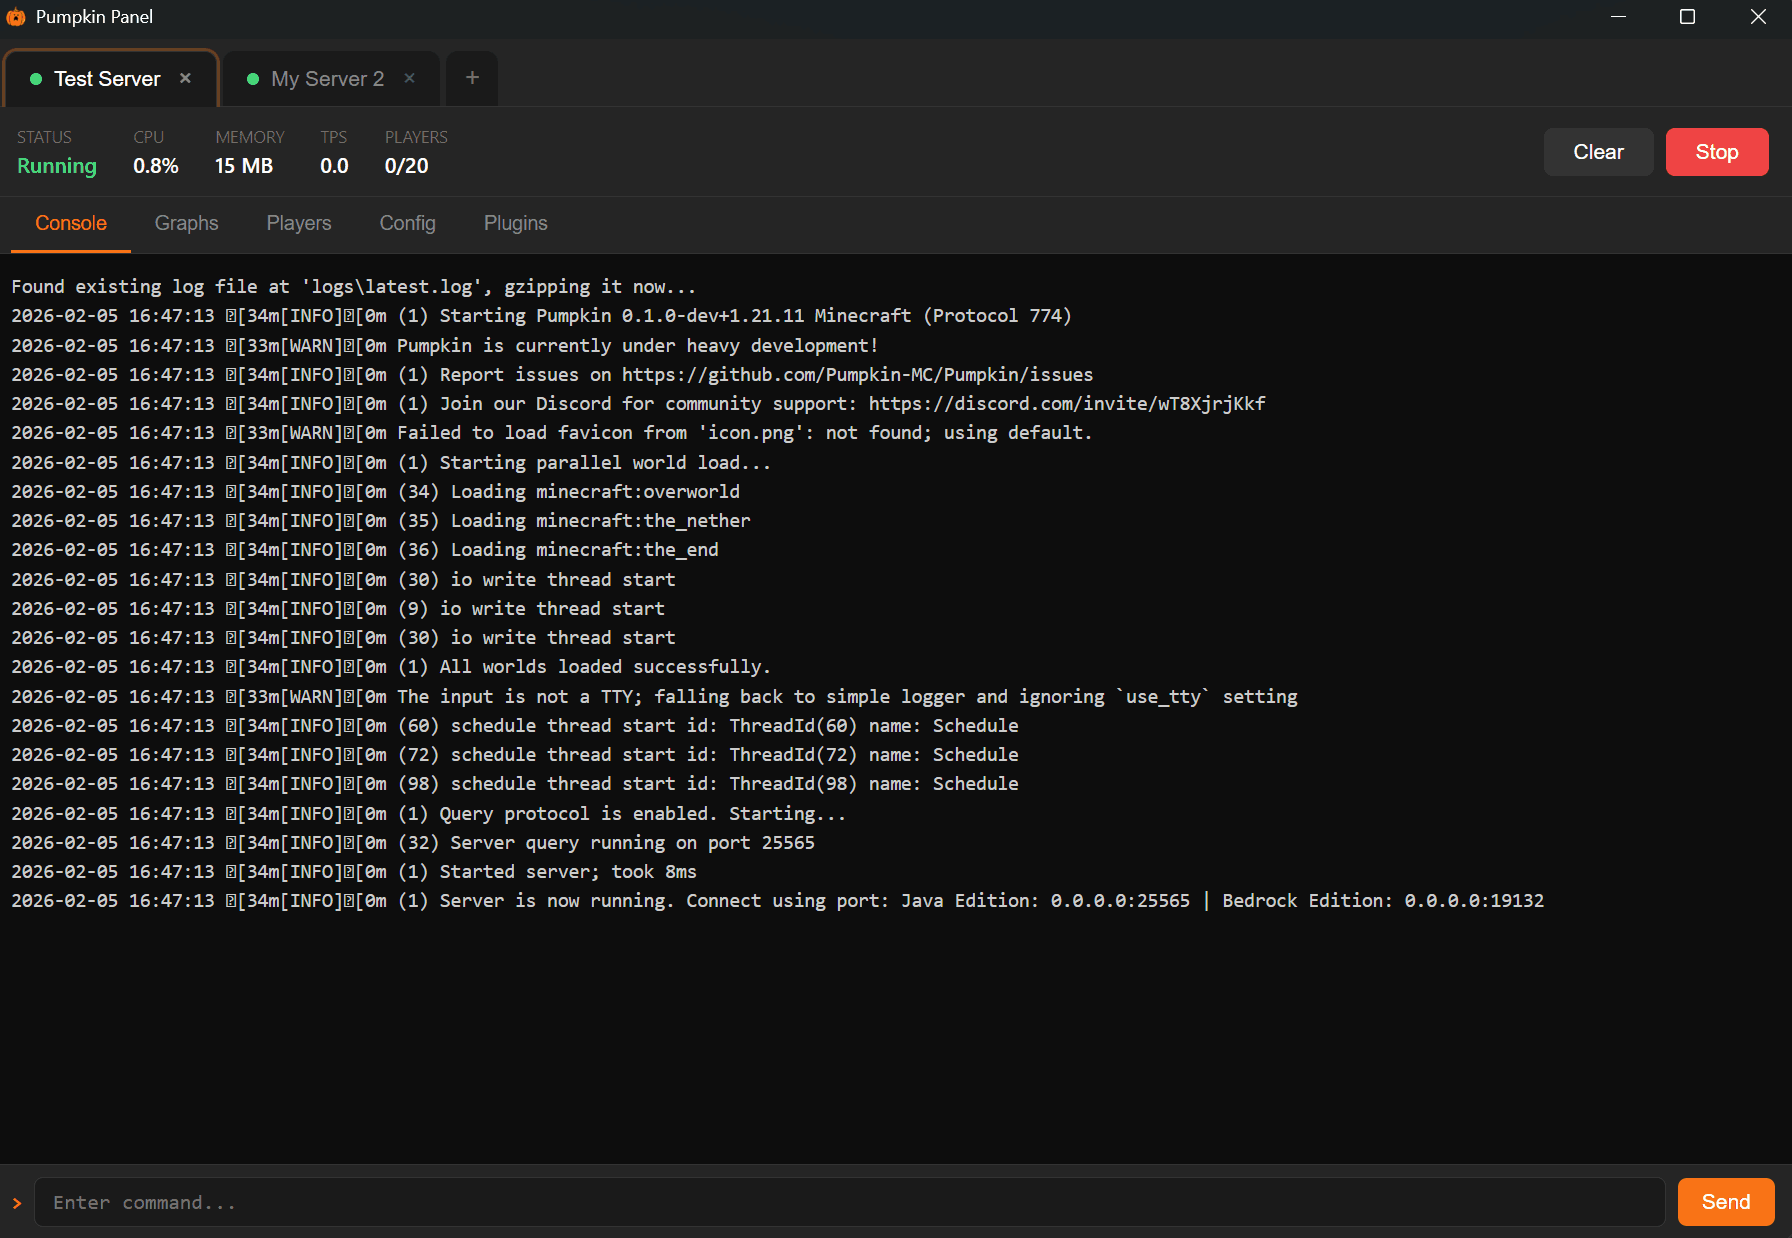The height and width of the screenshot is (1238, 1792).
Task: Click the Running status indicator
Action: click(x=57, y=166)
